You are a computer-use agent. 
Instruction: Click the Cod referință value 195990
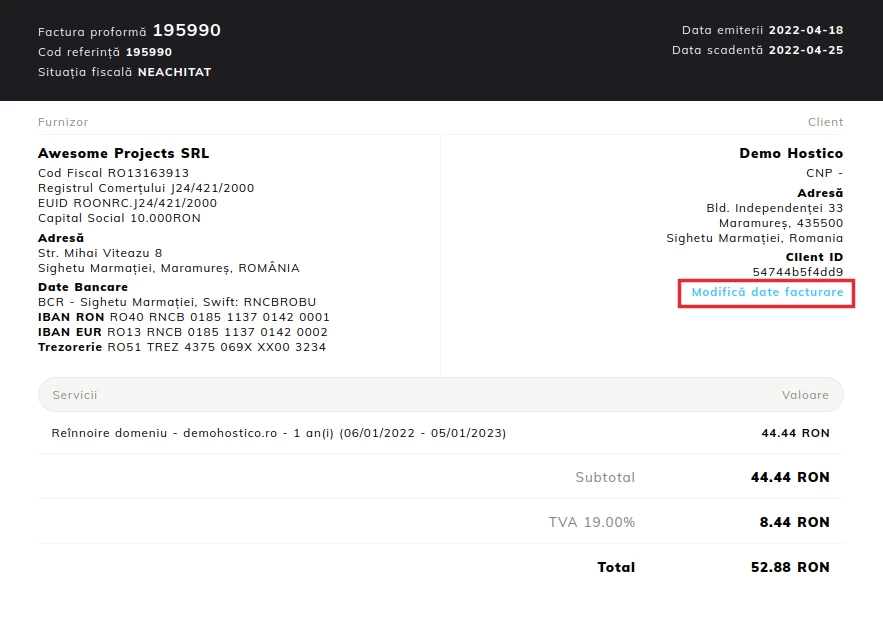[149, 51]
